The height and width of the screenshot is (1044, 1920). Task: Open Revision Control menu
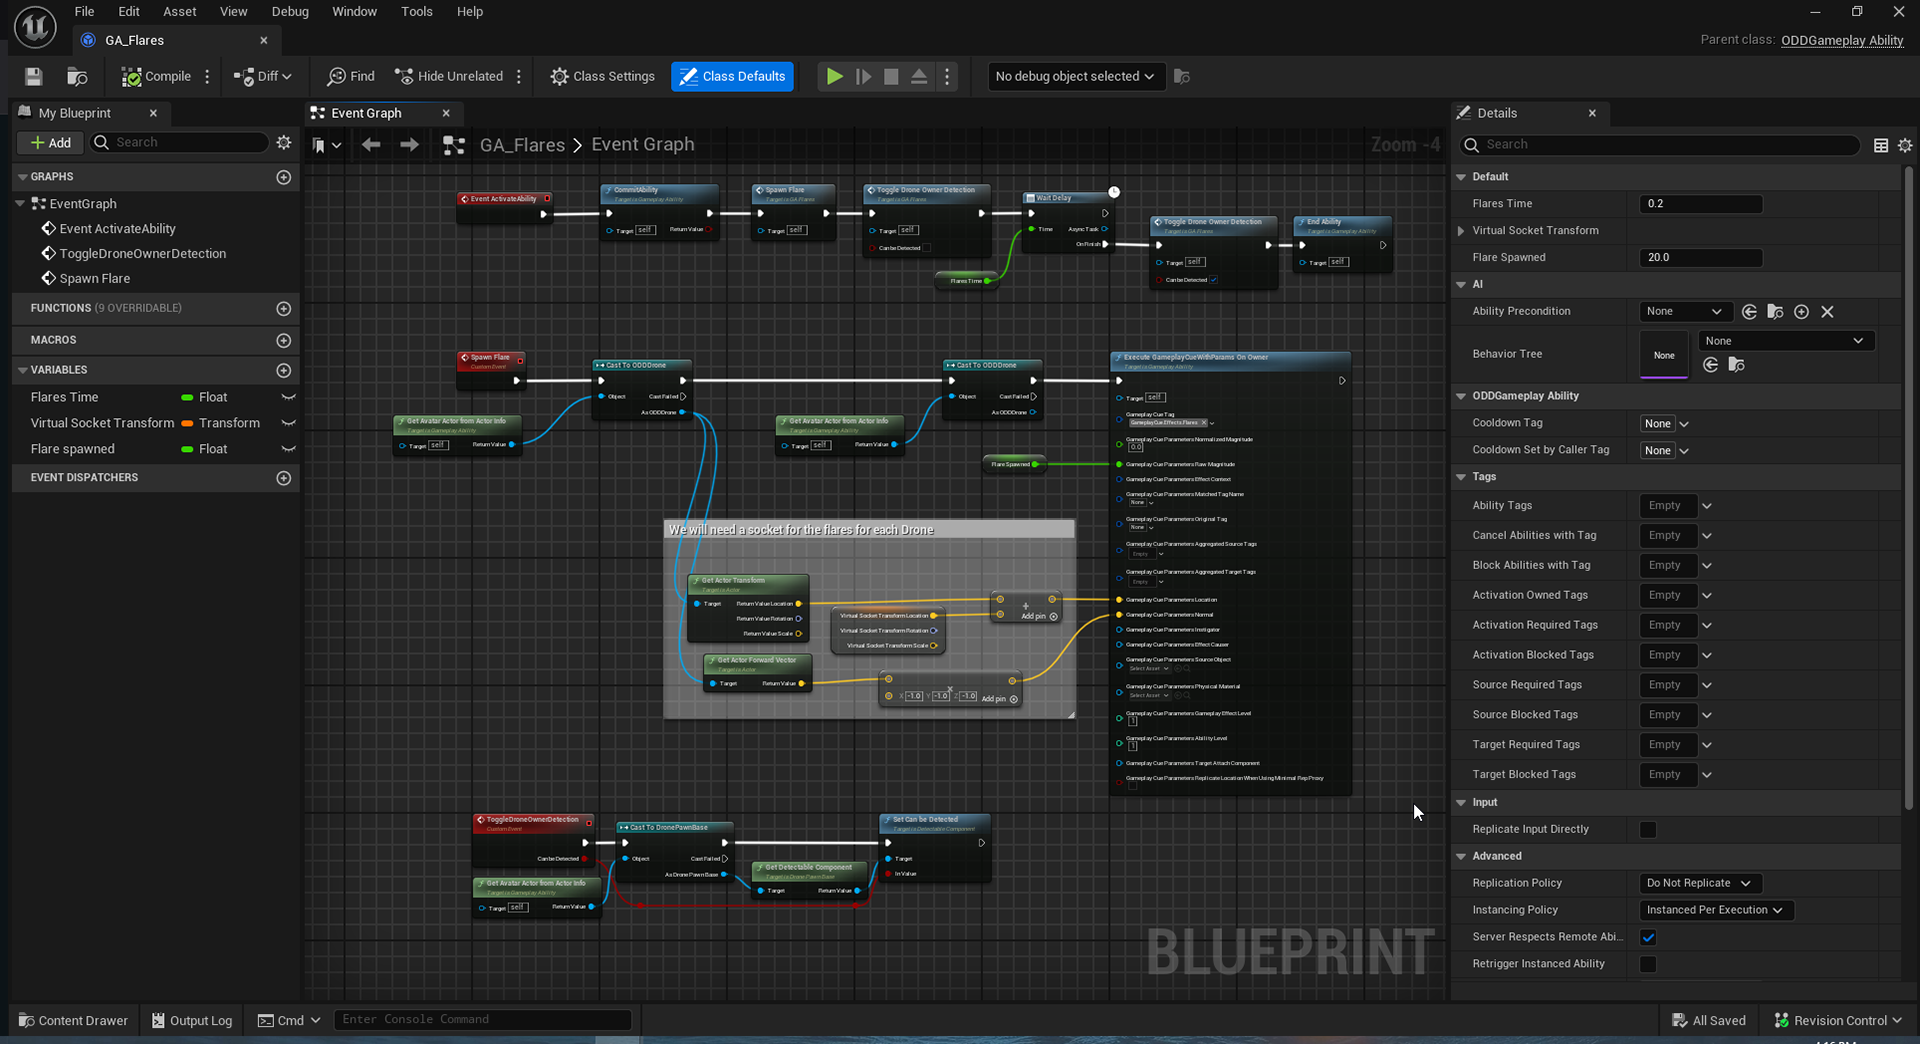pyautogui.click(x=1838, y=1021)
